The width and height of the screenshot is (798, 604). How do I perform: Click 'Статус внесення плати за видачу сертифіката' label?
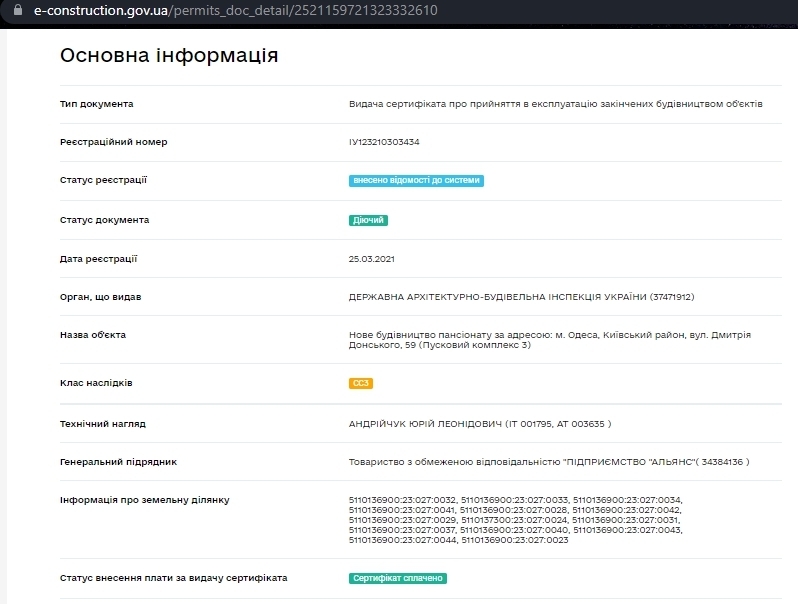tap(174, 578)
